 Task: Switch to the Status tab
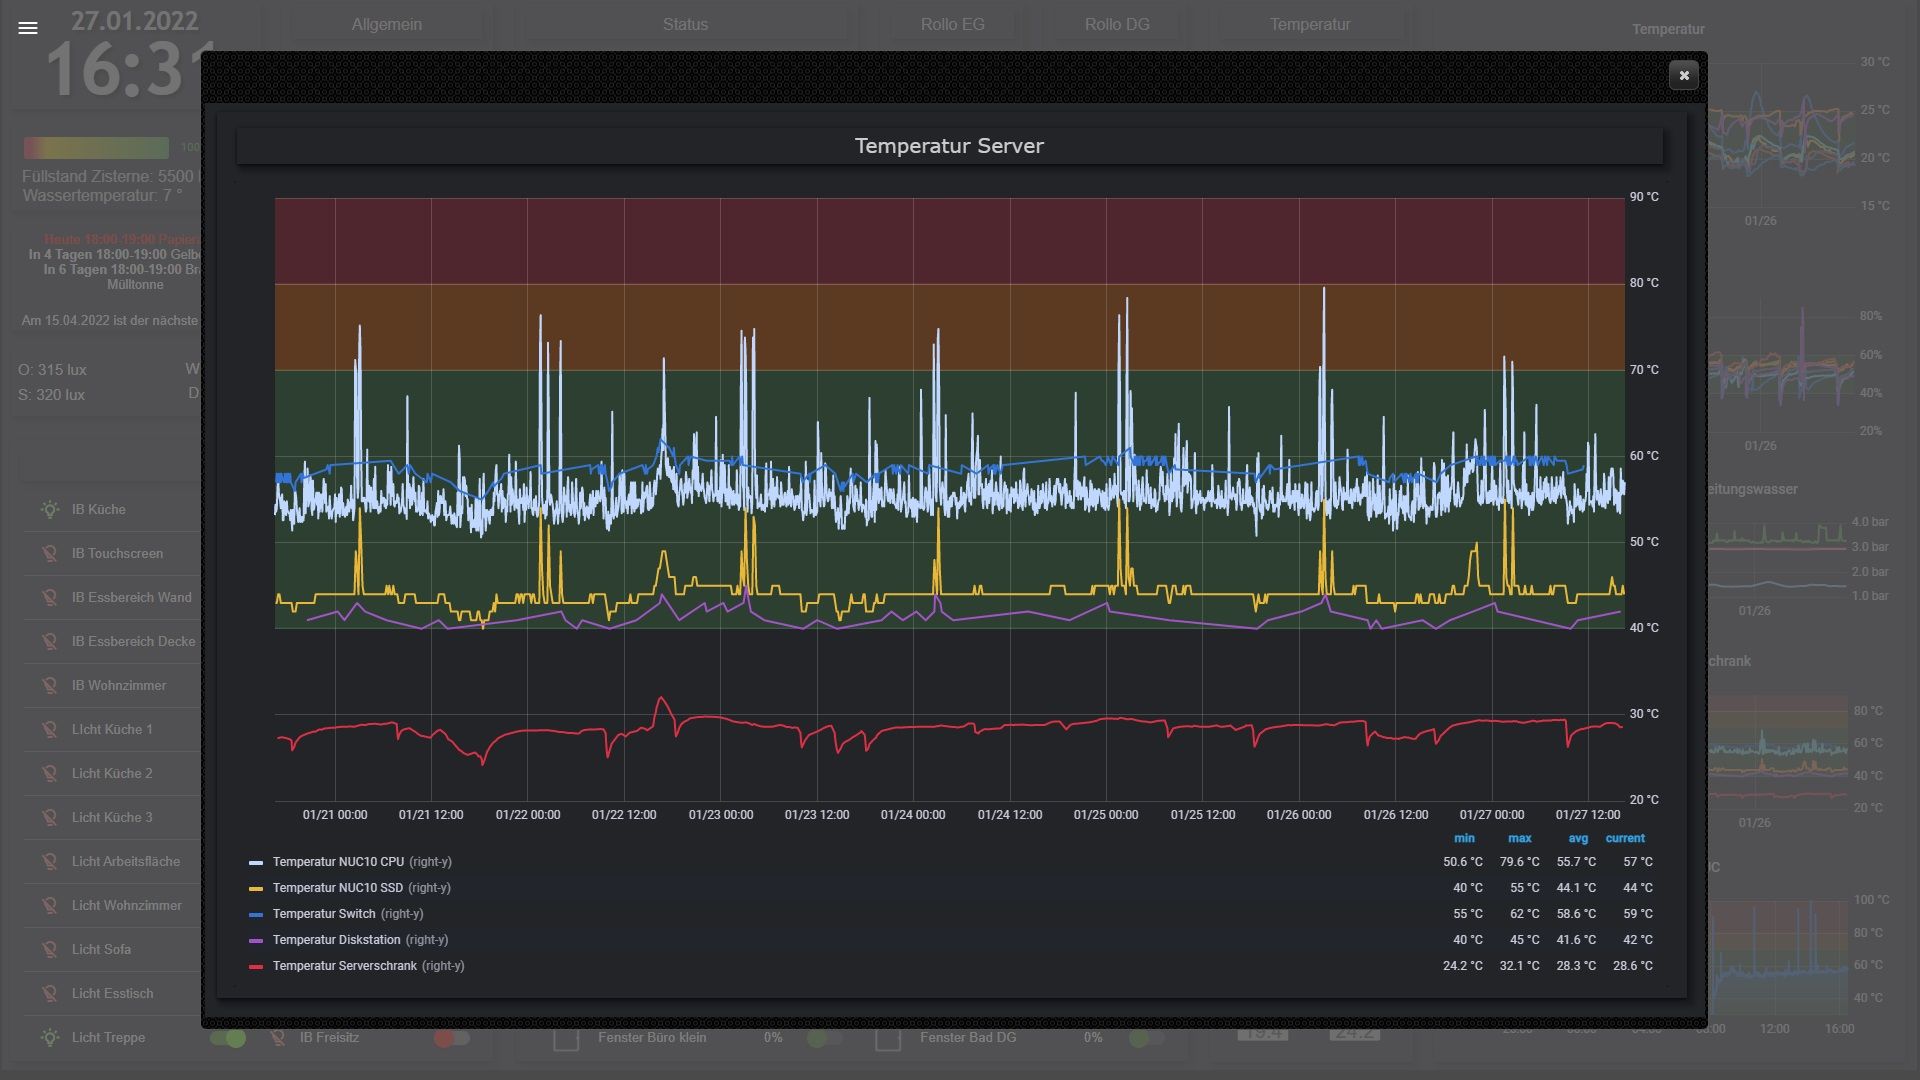click(685, 24)
